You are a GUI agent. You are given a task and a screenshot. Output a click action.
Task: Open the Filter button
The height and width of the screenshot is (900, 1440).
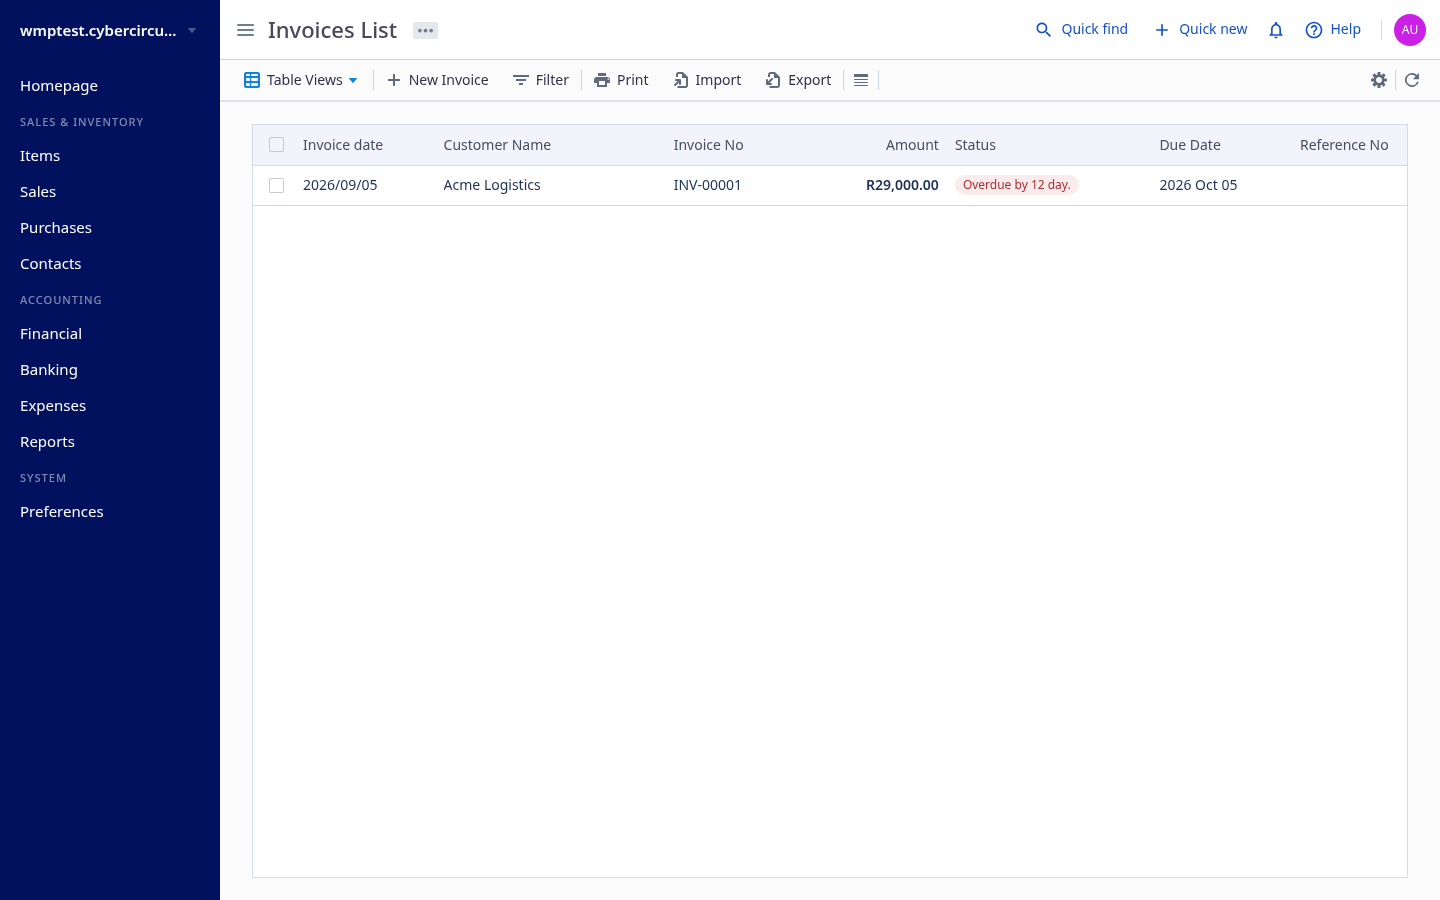541,80
